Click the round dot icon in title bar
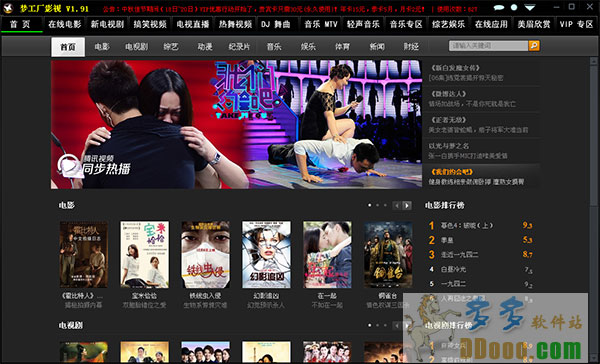This screenshot has height=364, width=600. pos(514,7)
